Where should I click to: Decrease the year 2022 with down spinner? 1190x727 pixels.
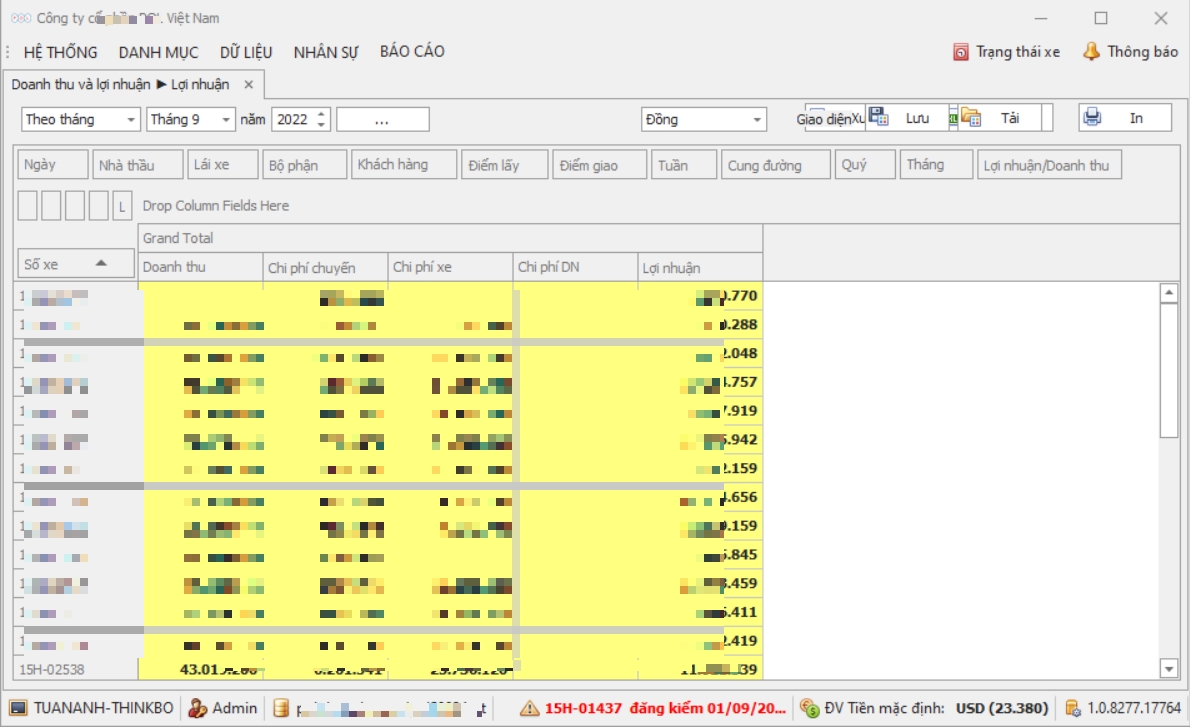[321, 124]
